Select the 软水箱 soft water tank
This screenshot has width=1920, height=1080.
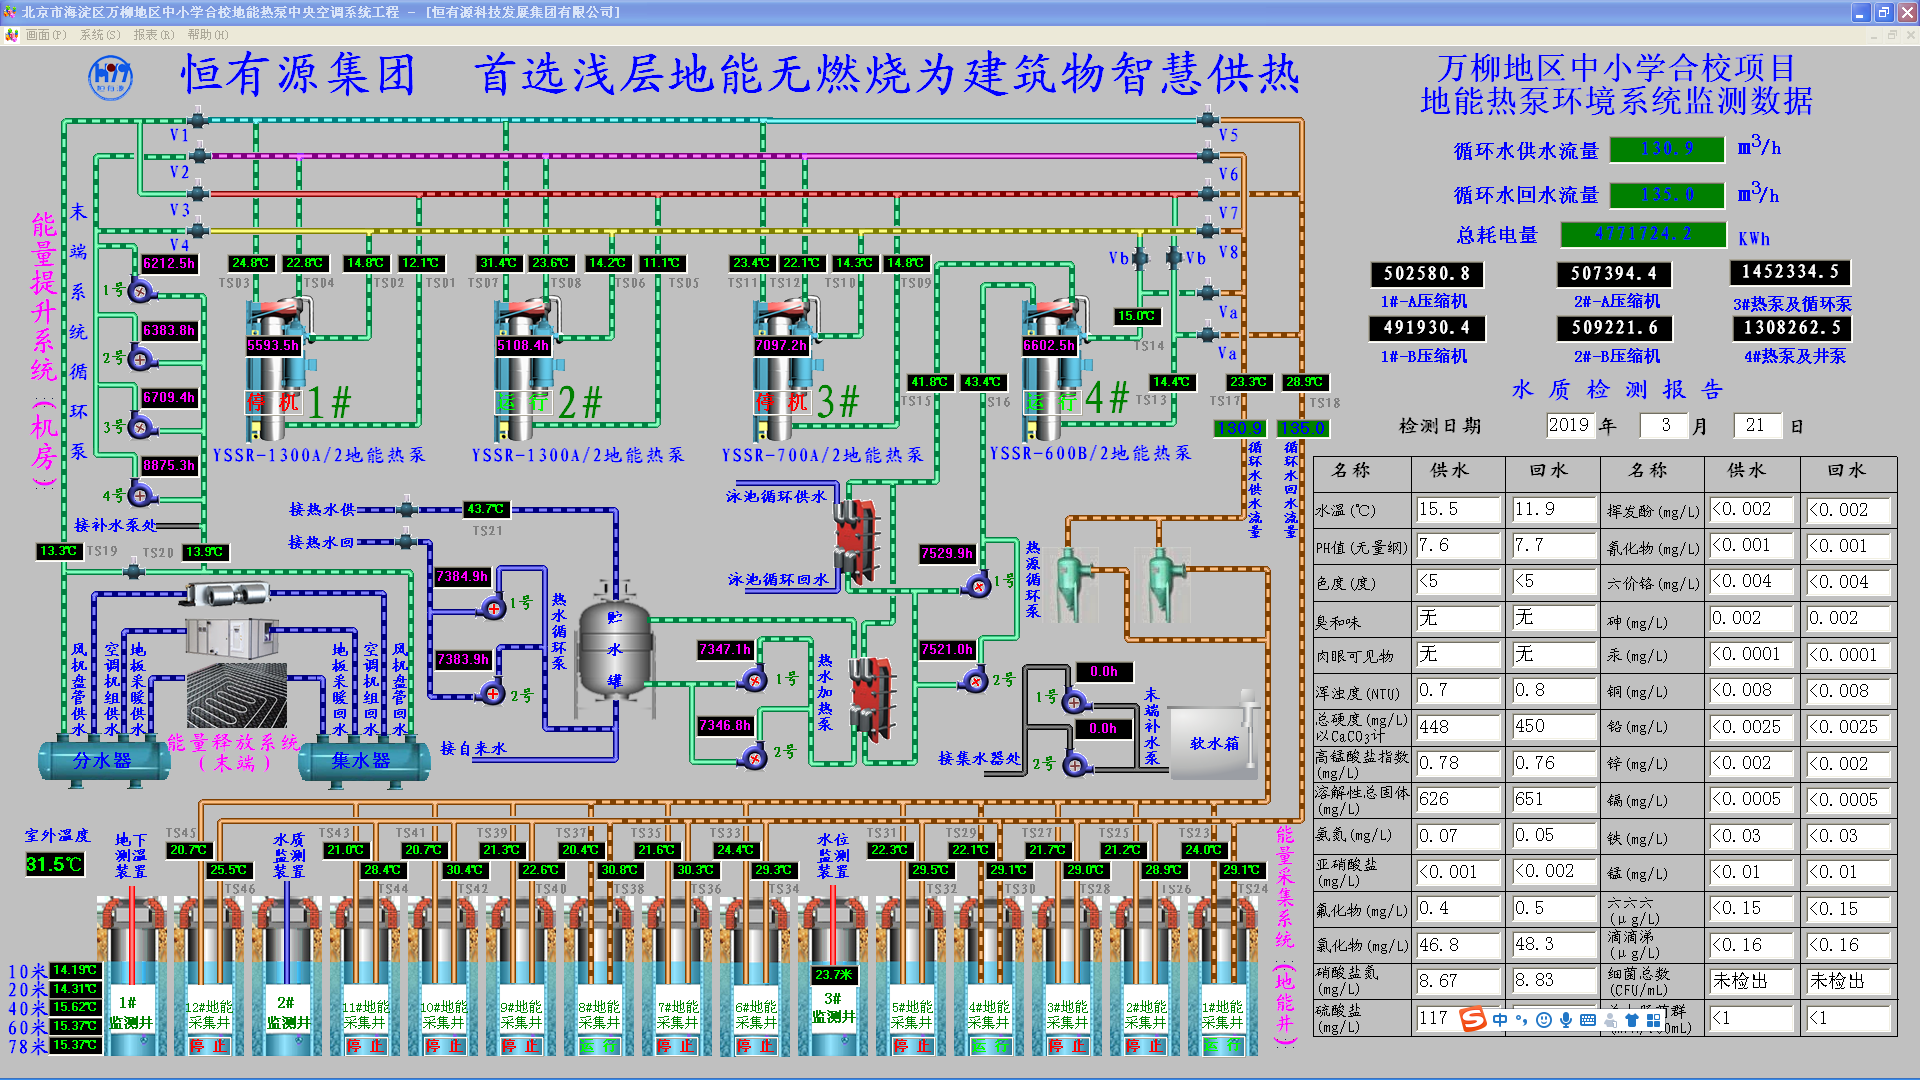(x=1213, y=742)
